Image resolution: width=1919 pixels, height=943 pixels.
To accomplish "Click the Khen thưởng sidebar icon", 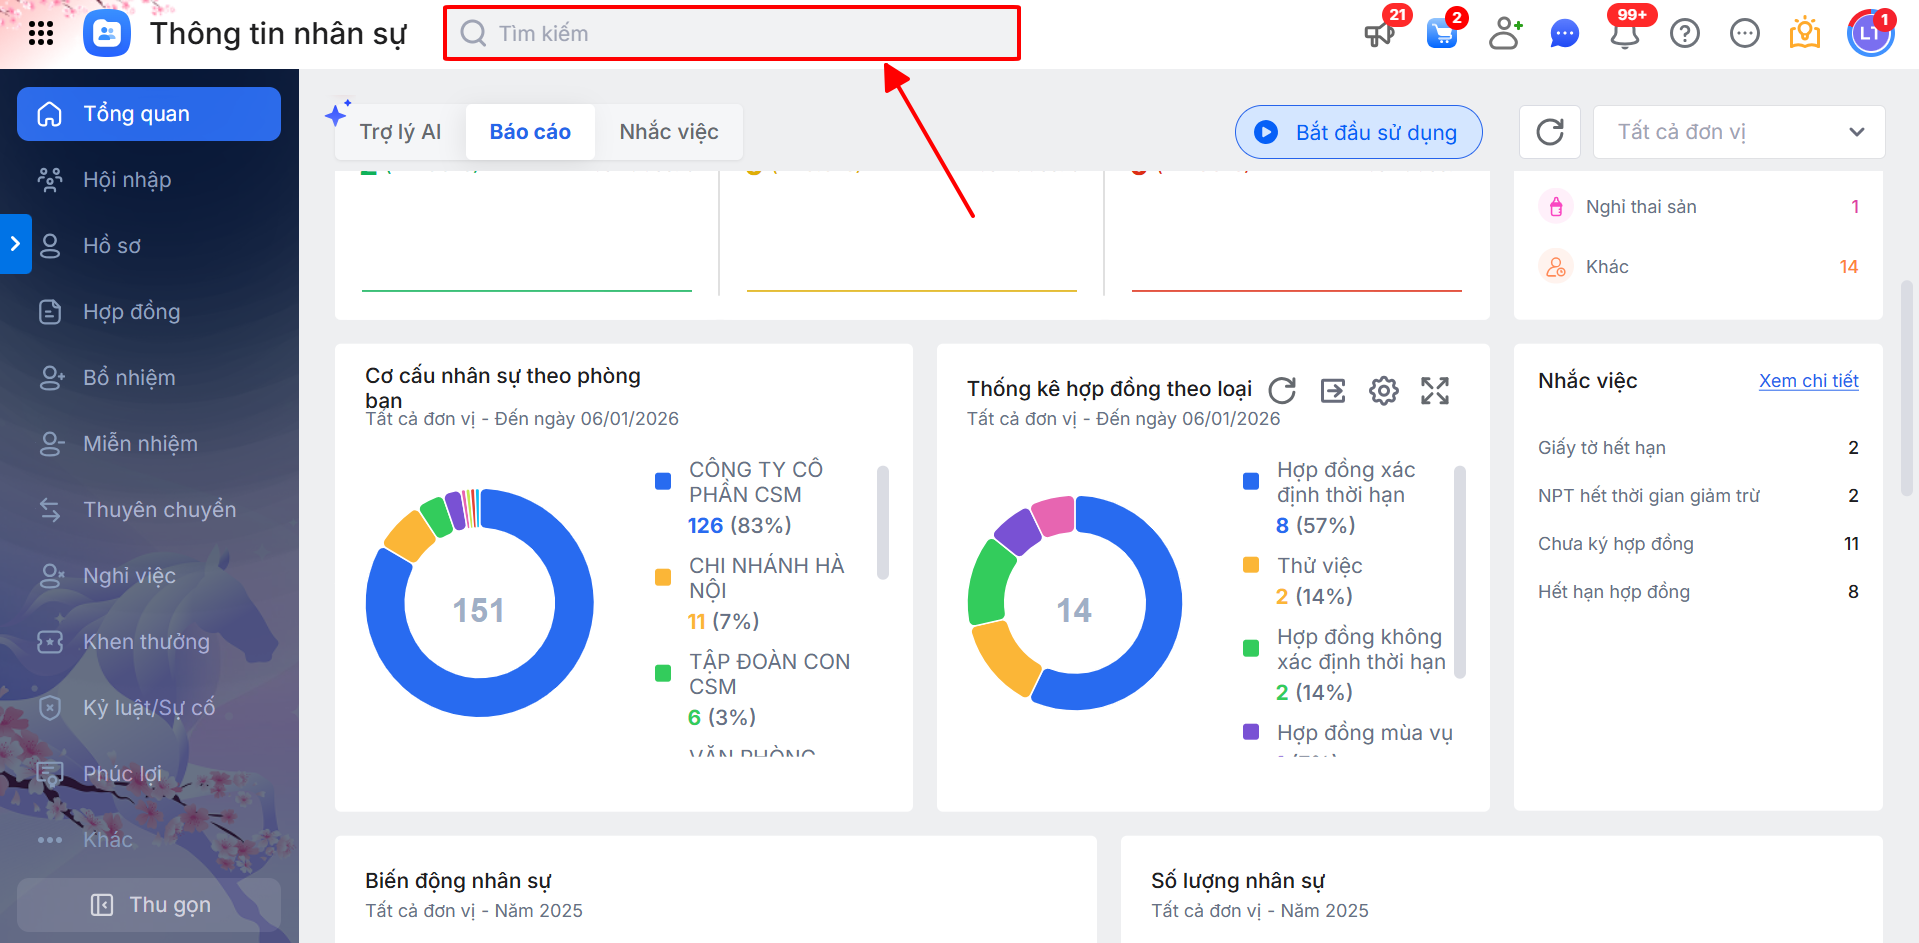I will (50, 642).
